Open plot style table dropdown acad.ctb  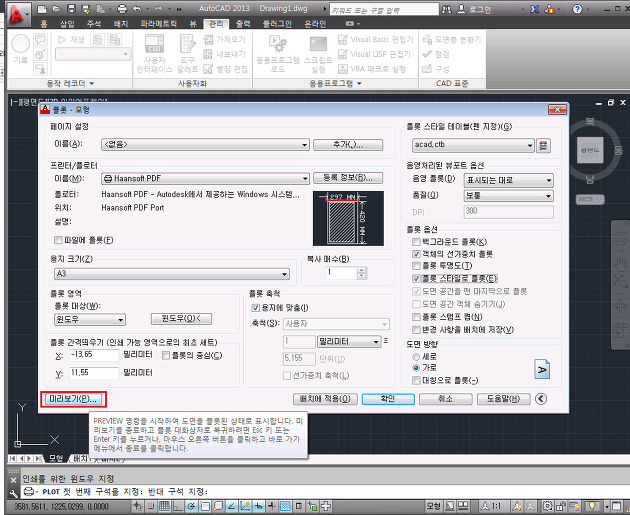point(473,145)
